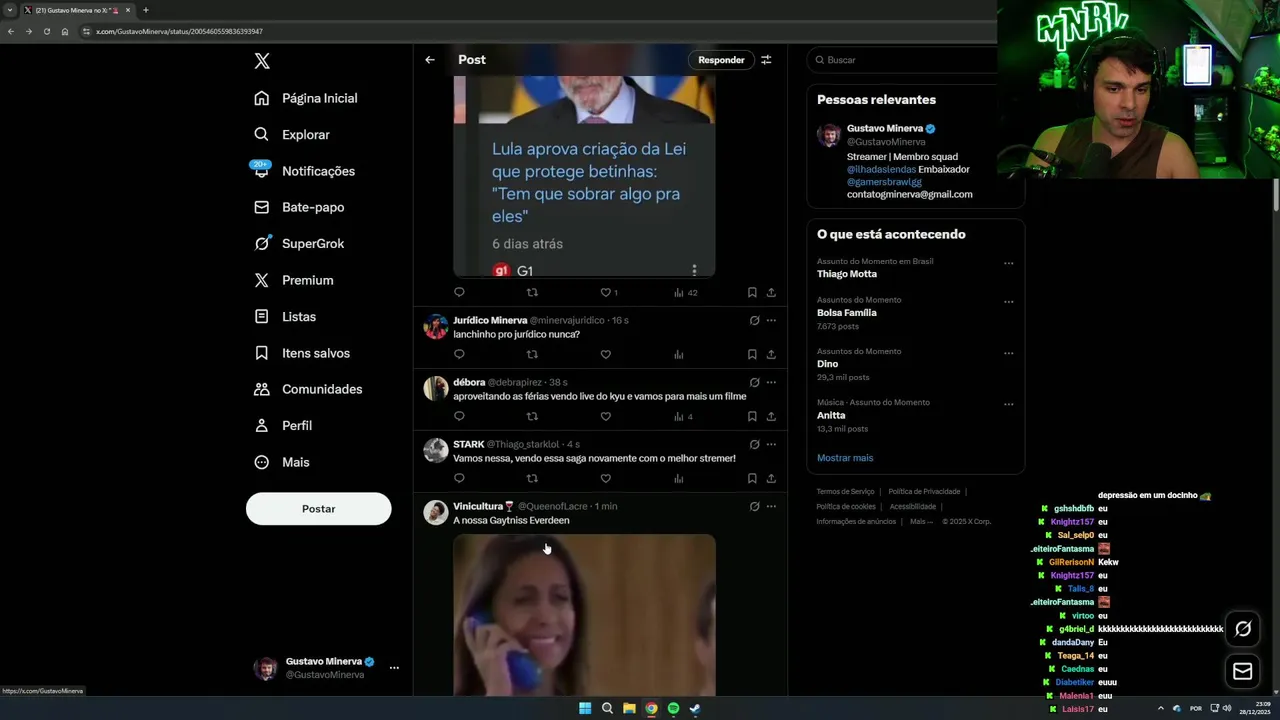The width and height of the screenshot is (1280, 720).
Task: Open more options for Dino trend
Action: click(1008, 353)
